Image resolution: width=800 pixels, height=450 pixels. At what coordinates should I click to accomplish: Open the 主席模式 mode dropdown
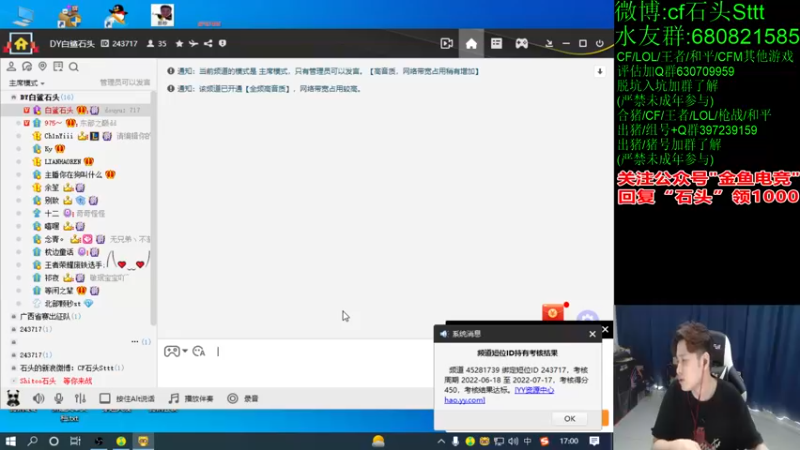(x=27, y=83)
